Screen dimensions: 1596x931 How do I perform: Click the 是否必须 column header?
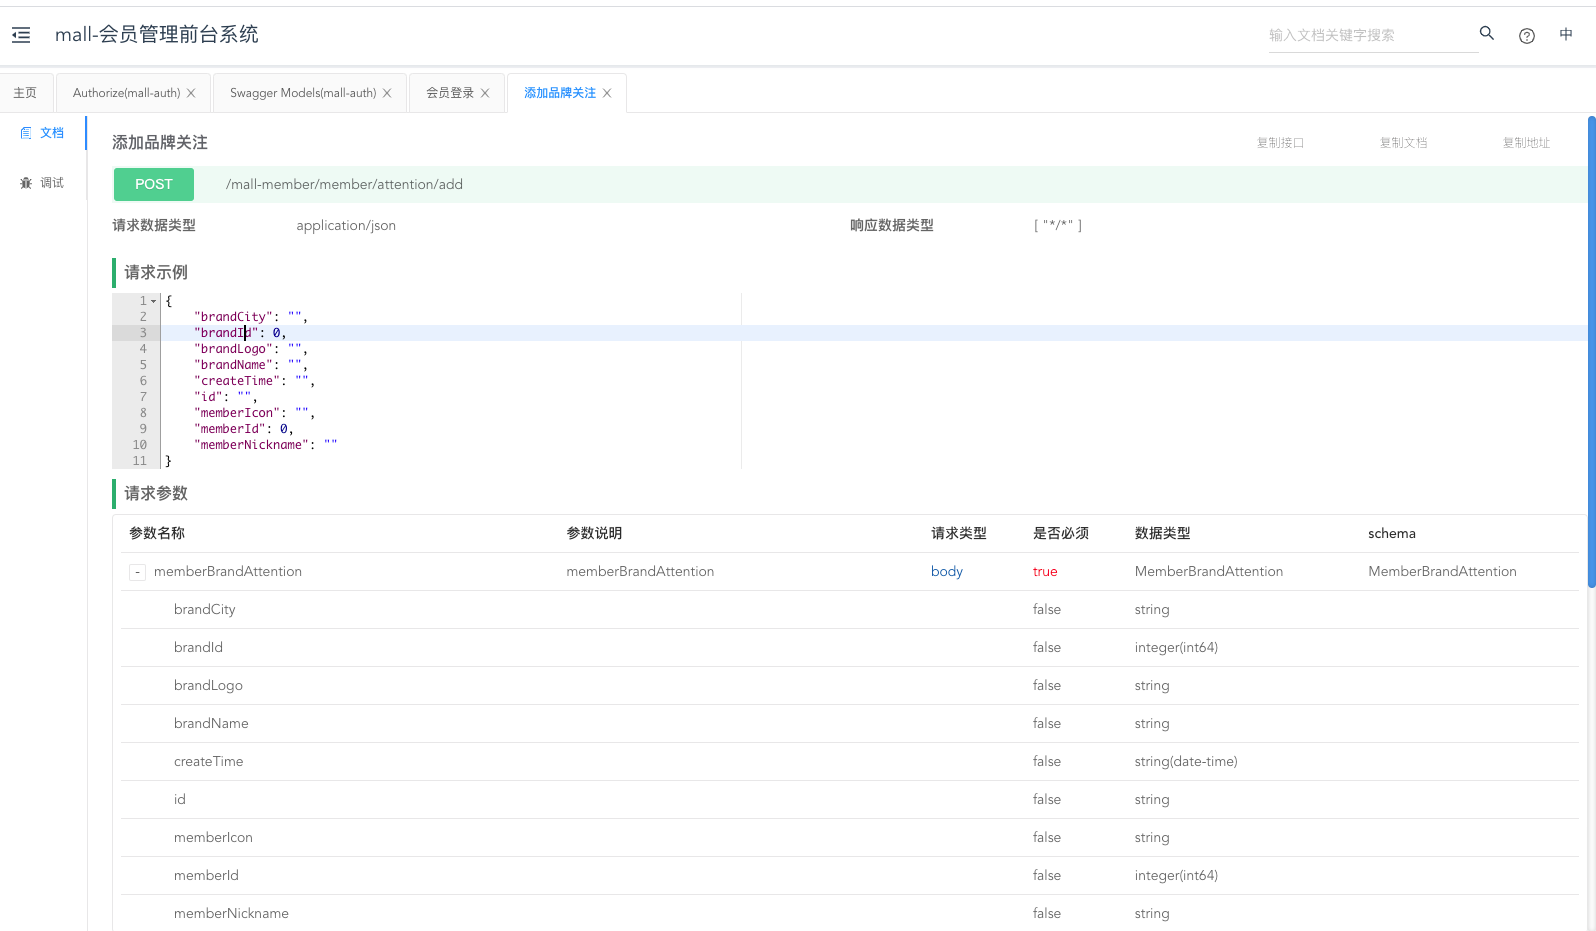tap(1061, 534)
